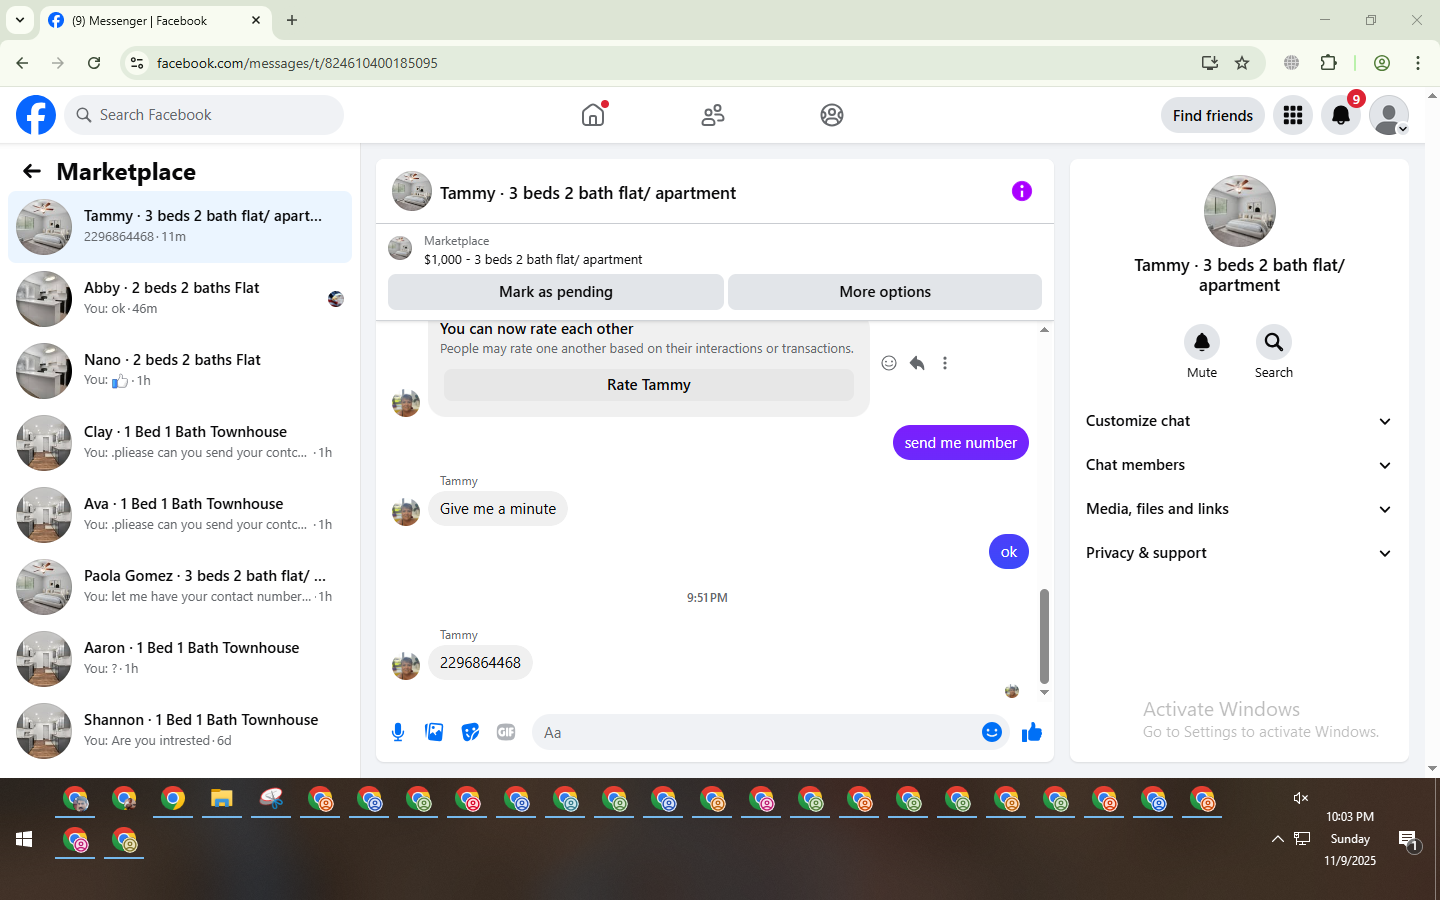This screenshot has width=1440, height=900.
Task: Click scroll up arrow in chat
Action: [x=1044, y=330]
